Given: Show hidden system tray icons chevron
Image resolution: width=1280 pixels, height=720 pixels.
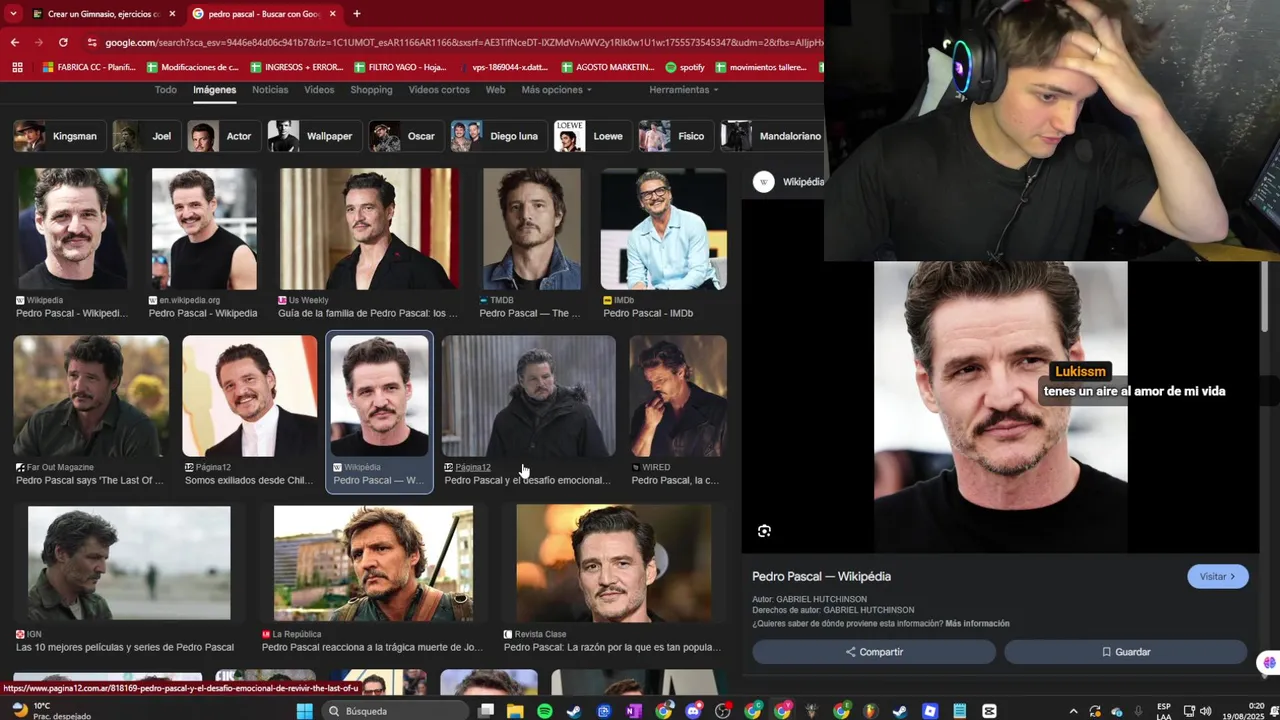Looking at the screenshot, I should coord(1074,711).
